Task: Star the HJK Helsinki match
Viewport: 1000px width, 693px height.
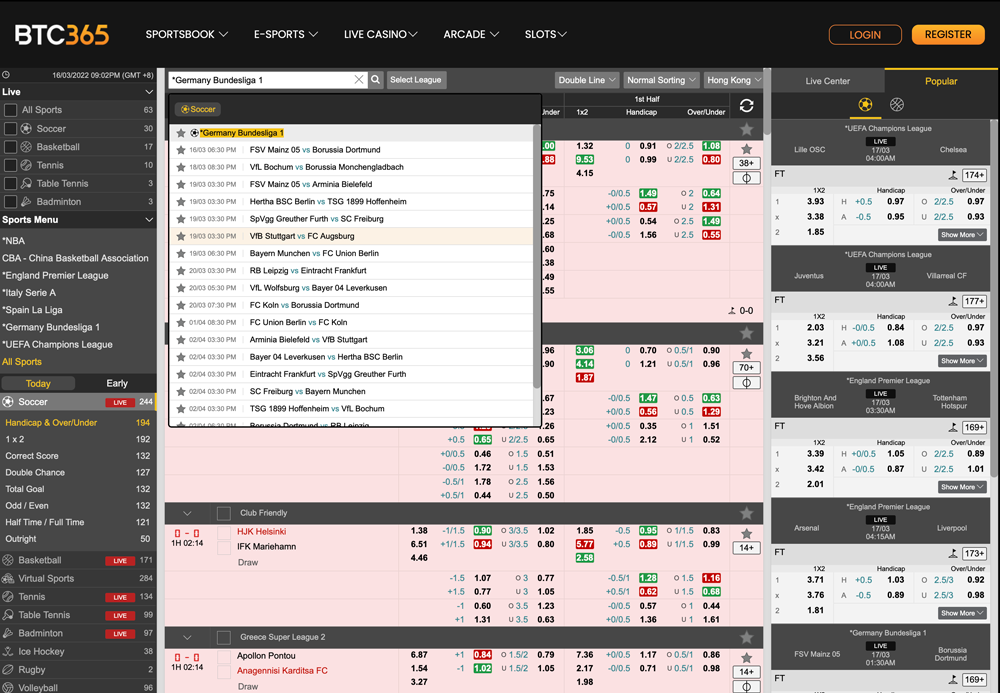Action: (747, 534)
